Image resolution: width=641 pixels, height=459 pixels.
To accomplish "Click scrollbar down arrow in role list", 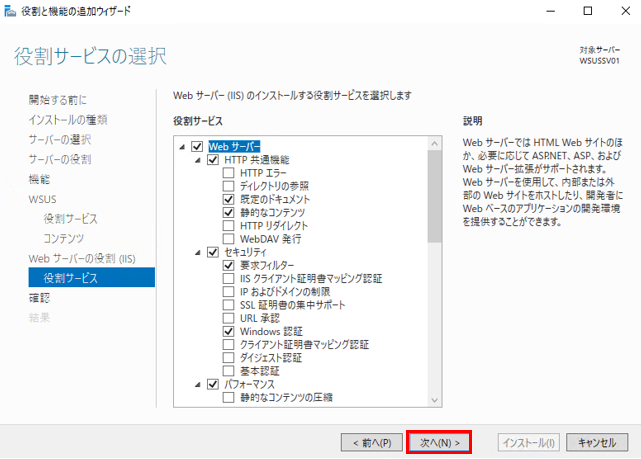I will click(x=433, y=400).
